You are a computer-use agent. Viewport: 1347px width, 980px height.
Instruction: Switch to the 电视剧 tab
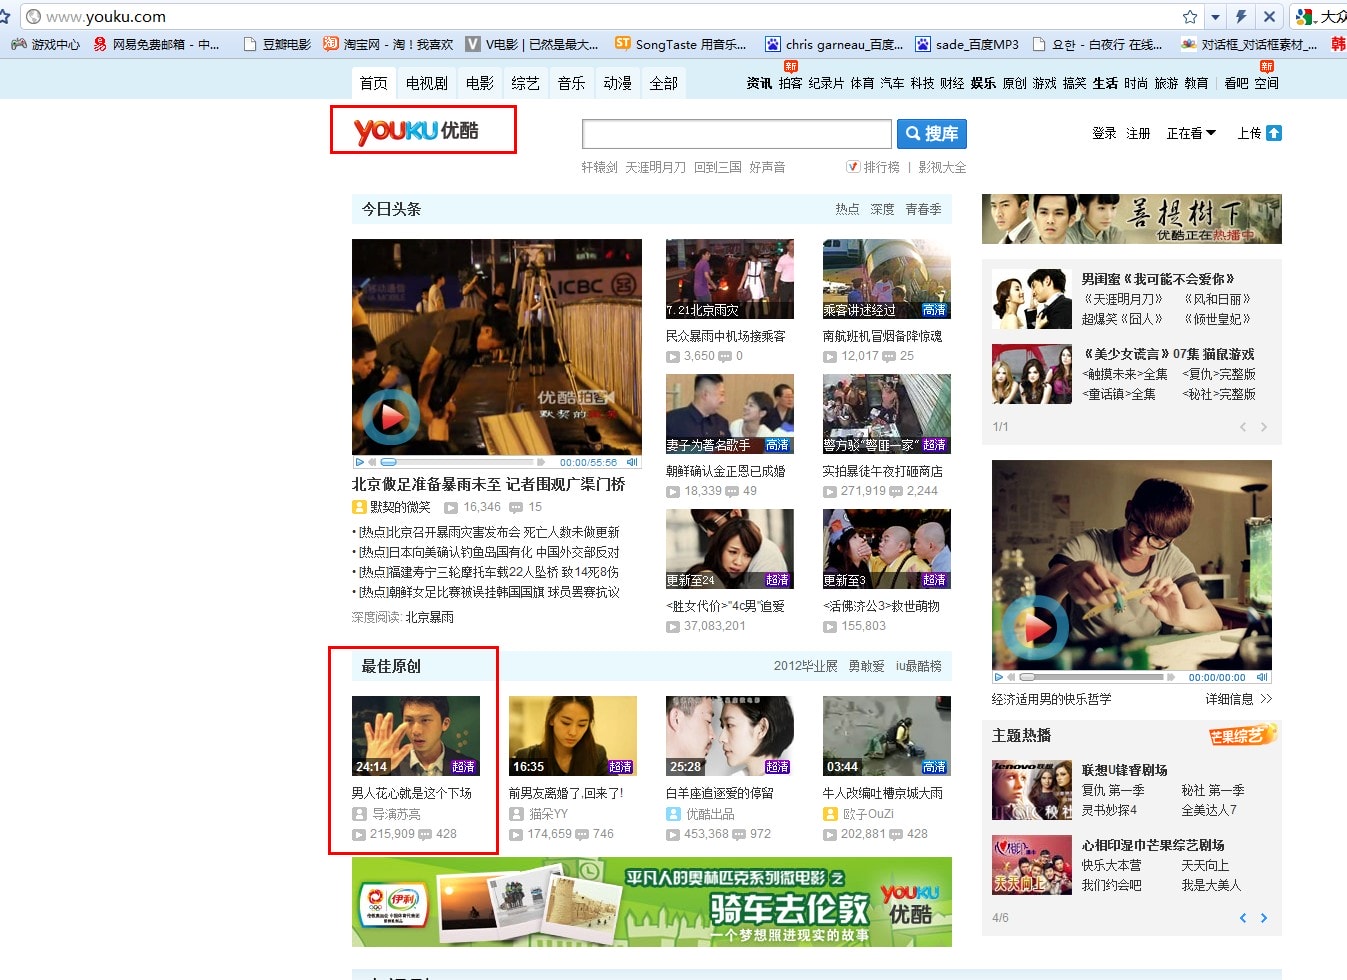426,83
